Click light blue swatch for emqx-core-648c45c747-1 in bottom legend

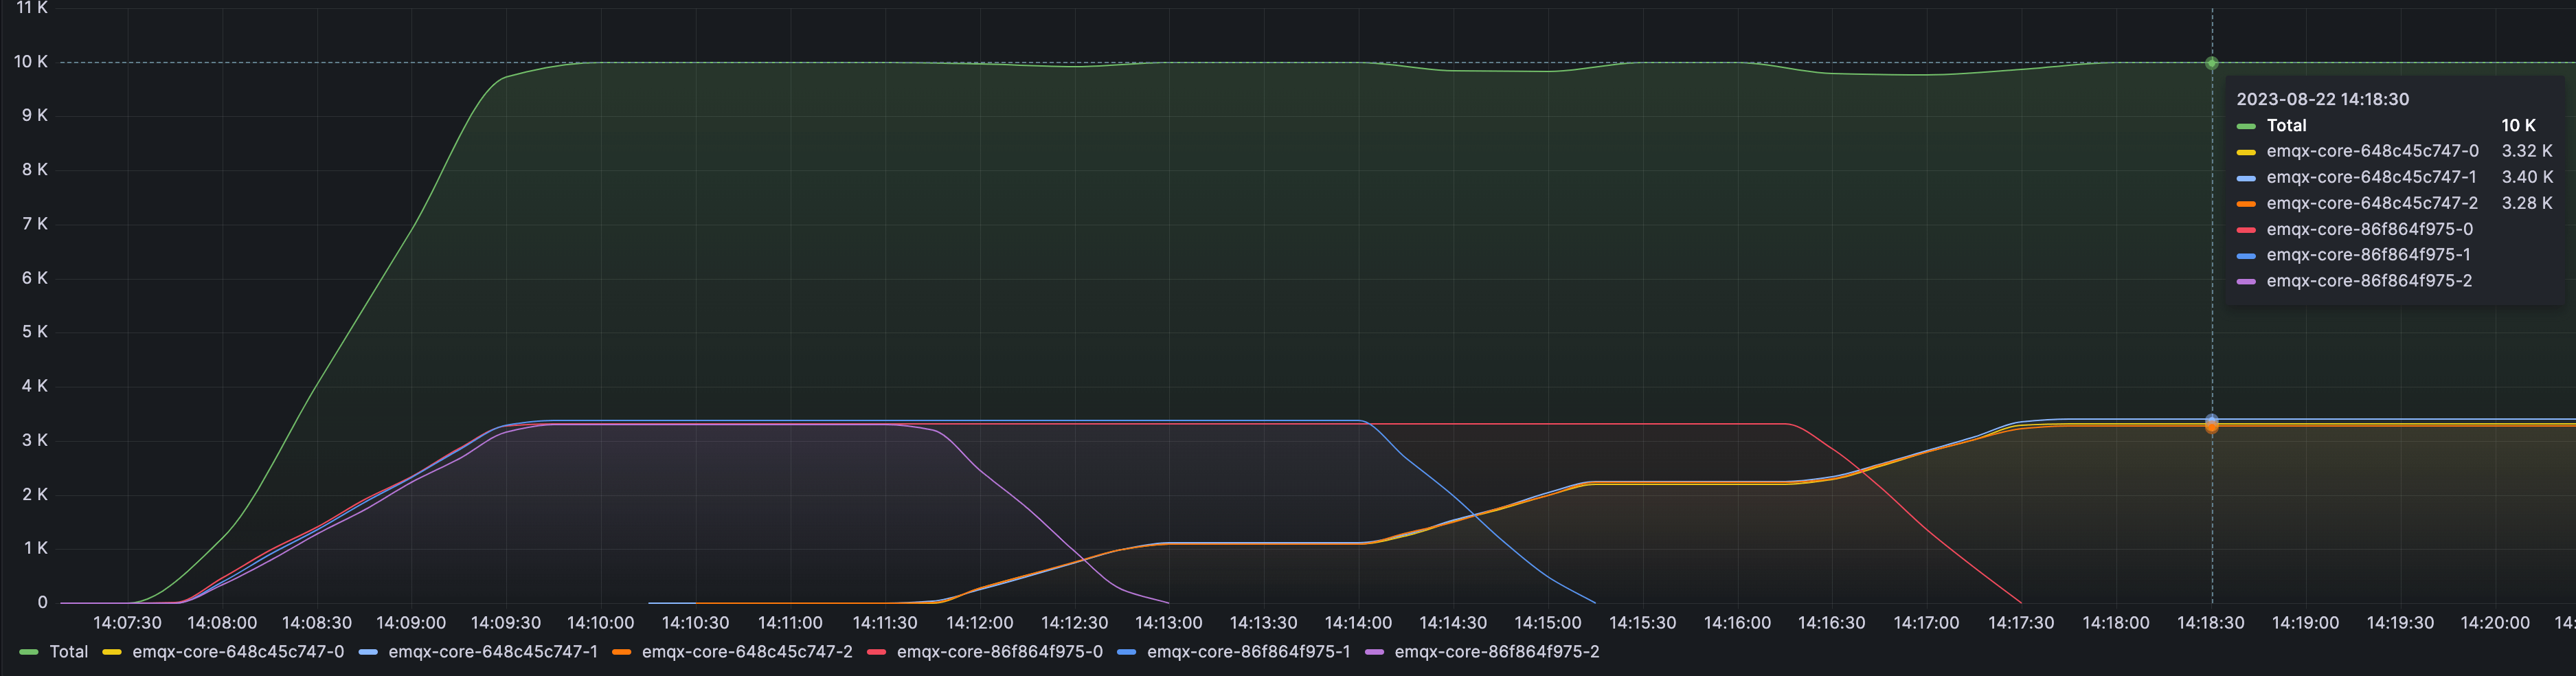click(367, 652)
